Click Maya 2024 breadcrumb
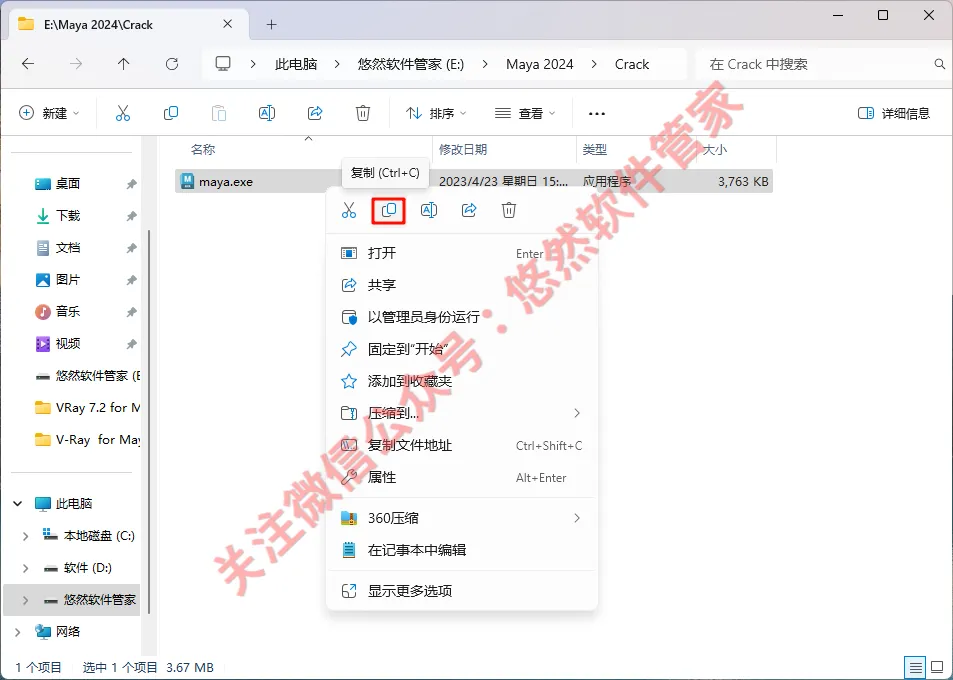 point(540,64)
